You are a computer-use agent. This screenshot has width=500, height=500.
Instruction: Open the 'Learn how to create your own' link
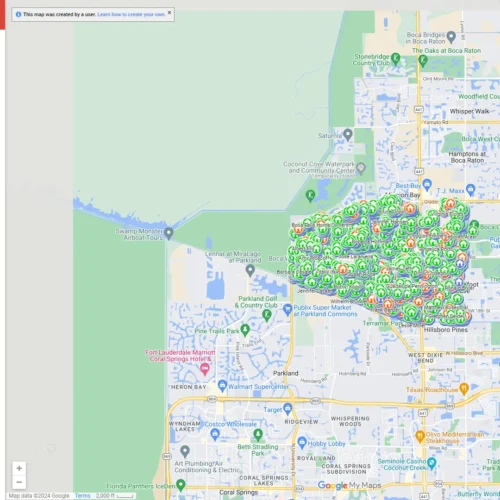[131, 14]
